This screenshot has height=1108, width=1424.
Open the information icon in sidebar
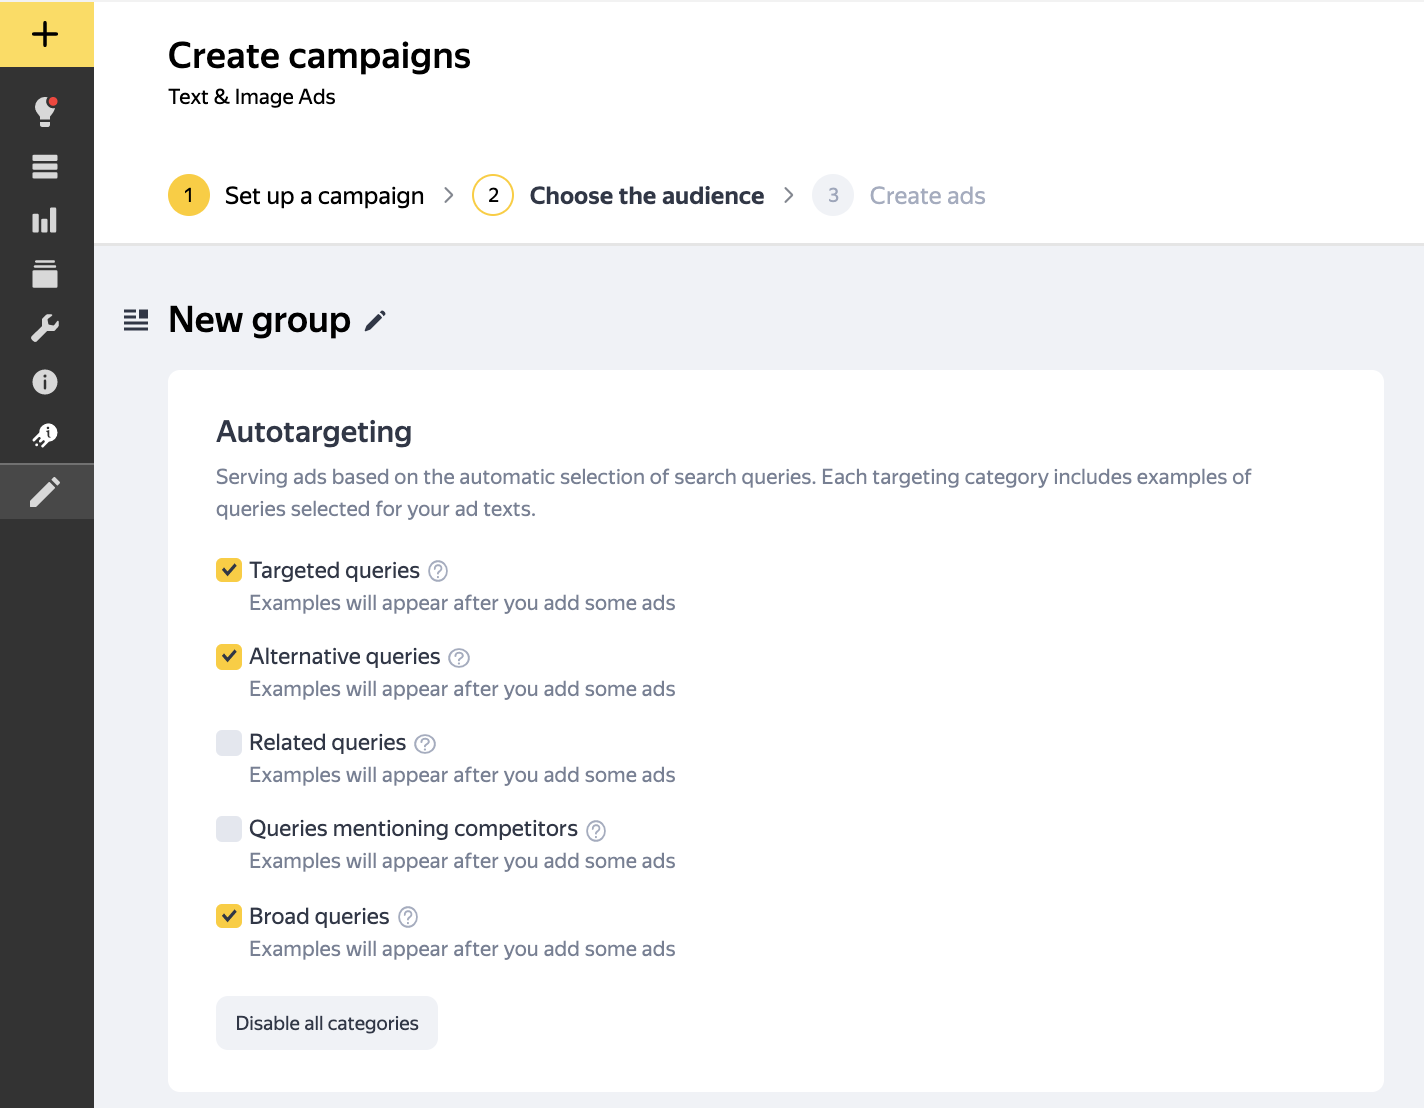point(45,382)
